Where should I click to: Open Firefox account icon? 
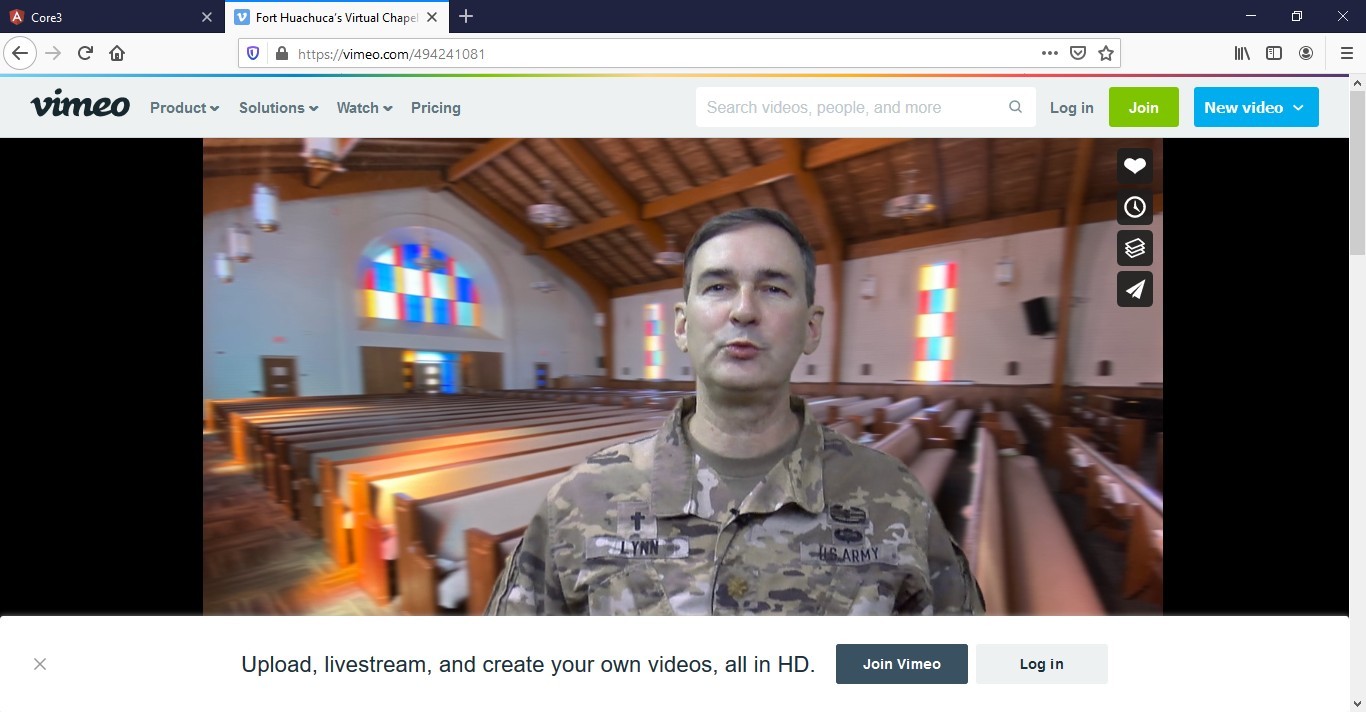[1306, 53]
